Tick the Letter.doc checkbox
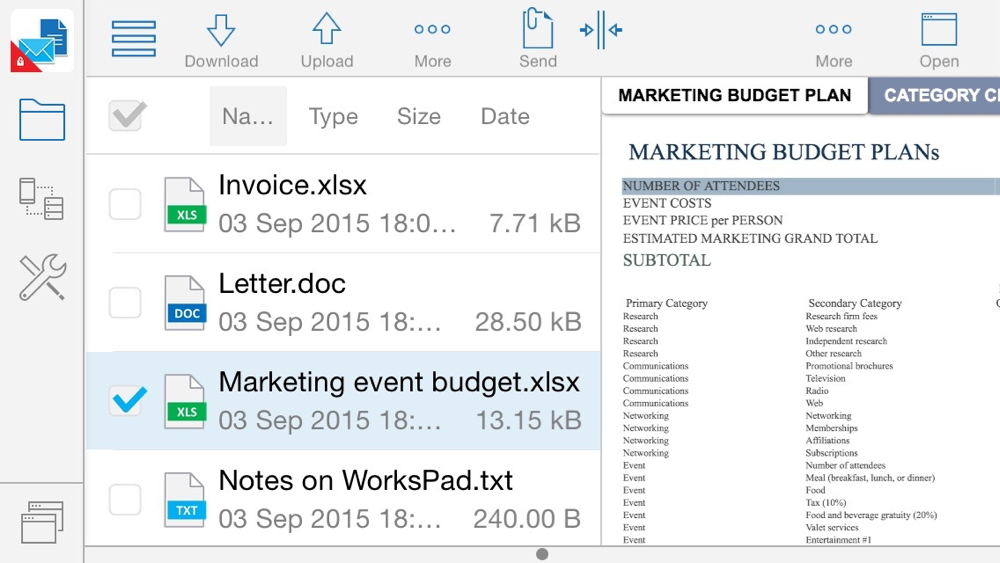Viewport: 1000px width, 563px height. [125, 302]
